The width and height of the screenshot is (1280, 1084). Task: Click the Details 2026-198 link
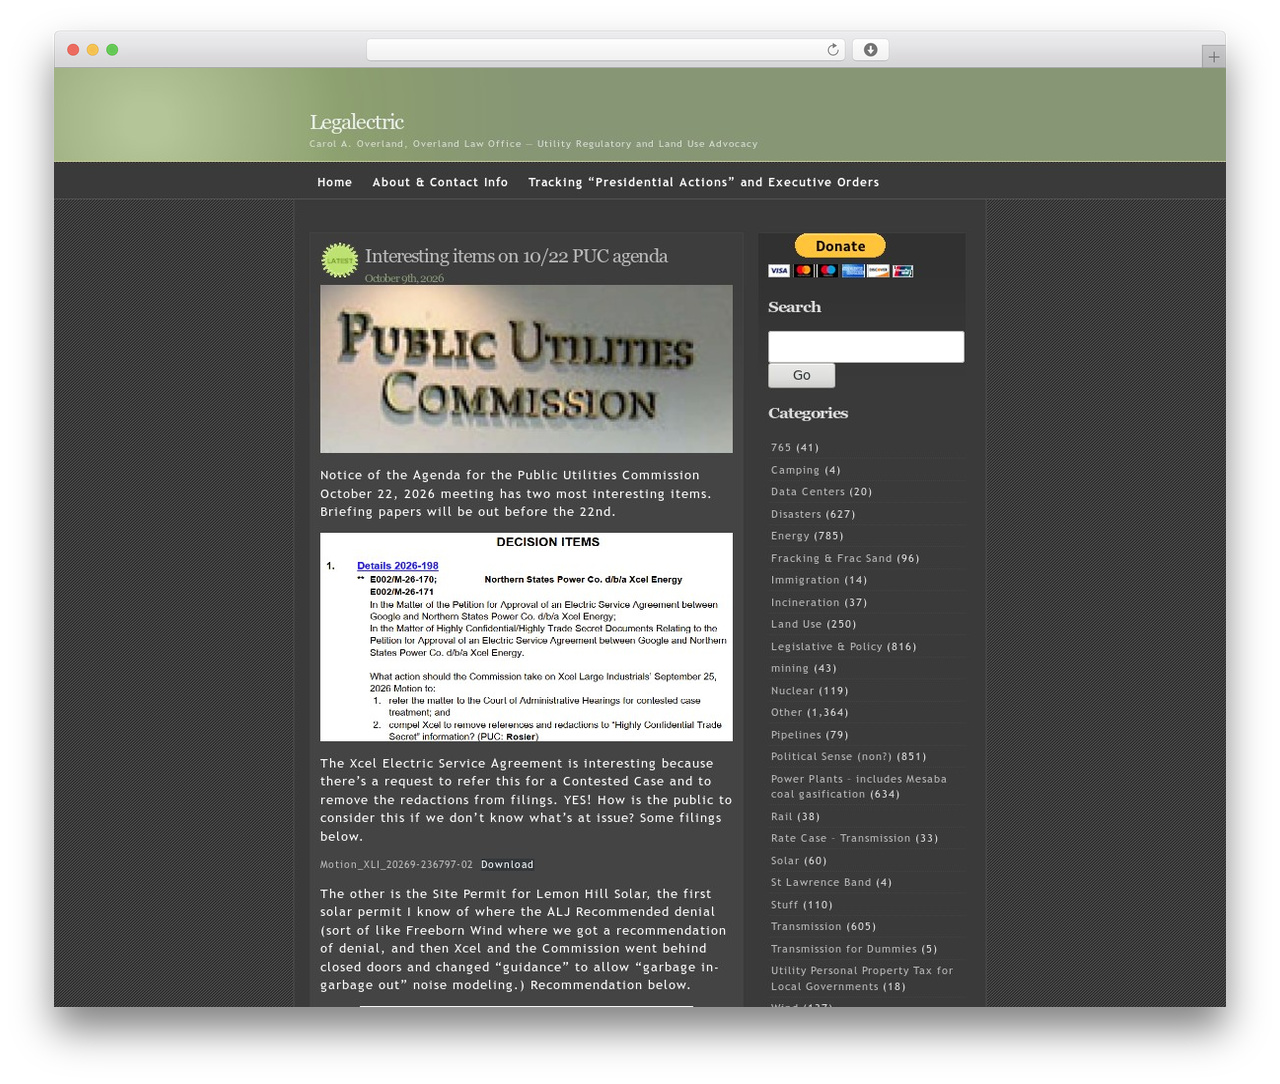pos(397,566)
